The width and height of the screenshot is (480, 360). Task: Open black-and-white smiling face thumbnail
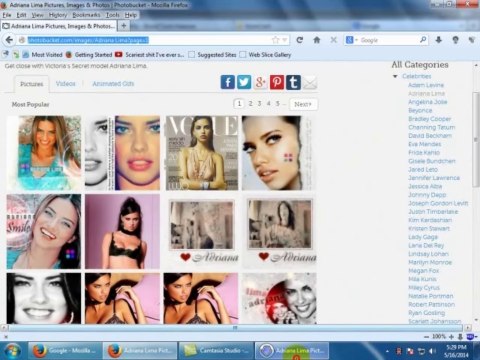(44, 298)
